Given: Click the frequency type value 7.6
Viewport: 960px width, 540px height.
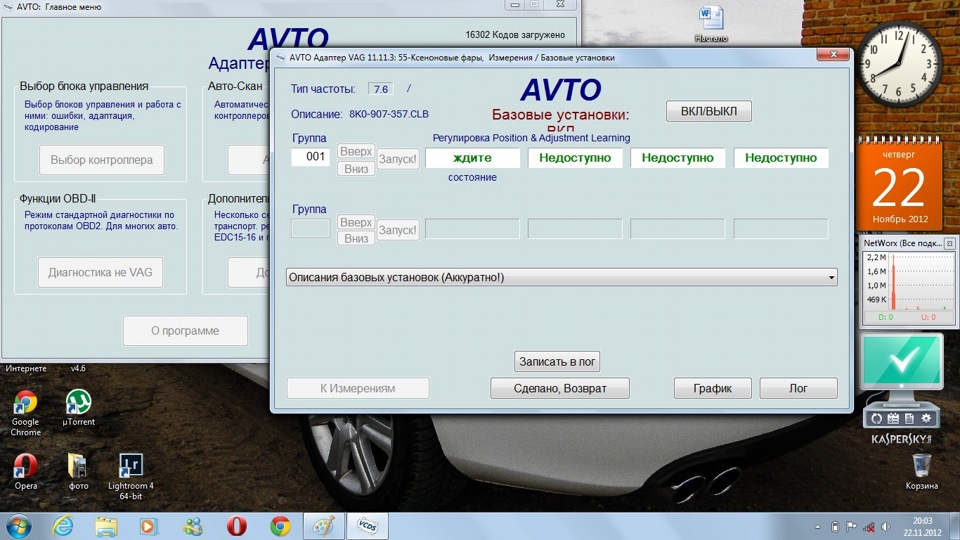Looking at the screenshot, I should click(x=381, y=89).
